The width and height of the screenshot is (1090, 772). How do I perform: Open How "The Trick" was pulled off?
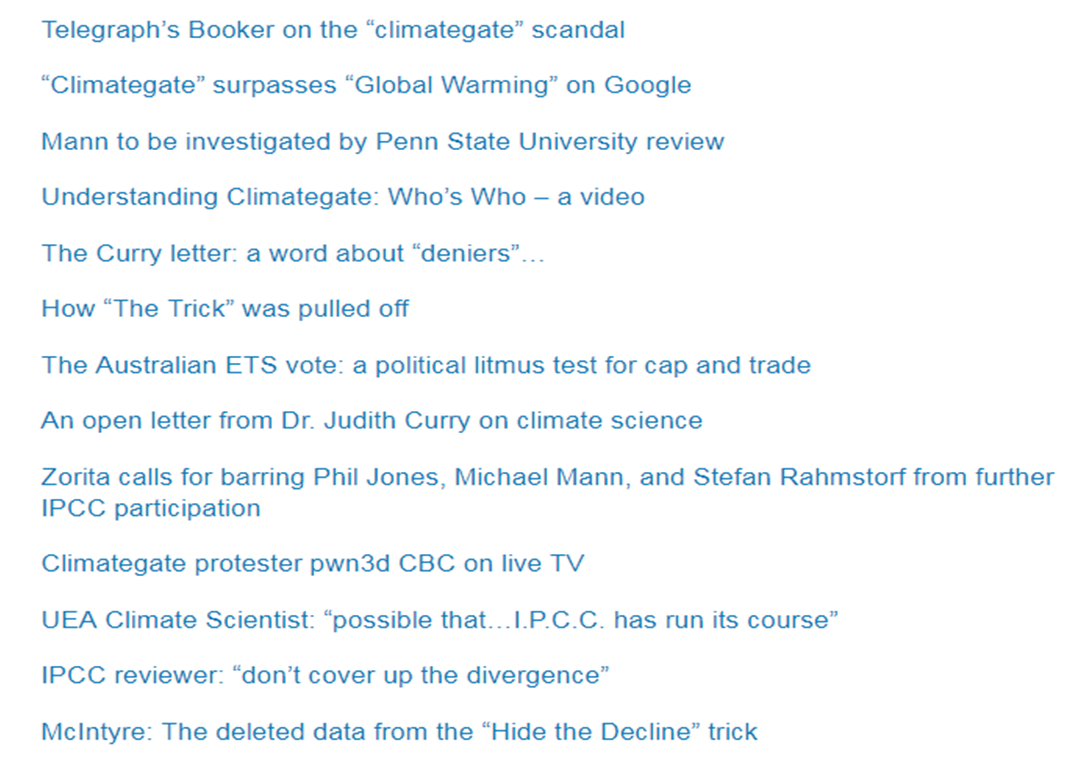224,309
